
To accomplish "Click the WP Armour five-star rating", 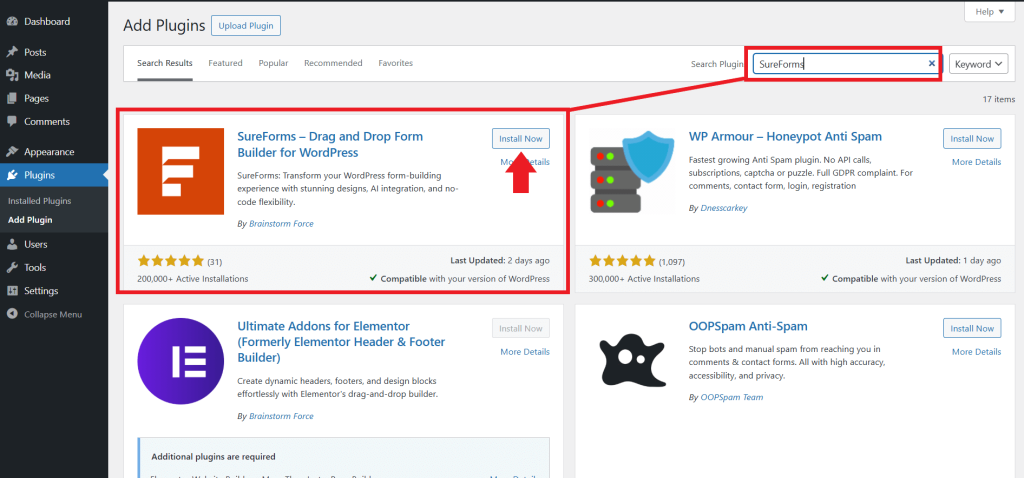I will tap(622, 261).
